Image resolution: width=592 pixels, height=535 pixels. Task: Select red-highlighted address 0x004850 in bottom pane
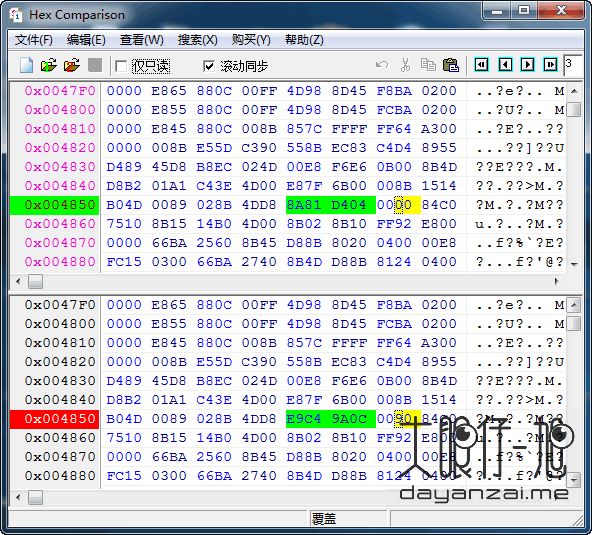(x=55, y=419)
